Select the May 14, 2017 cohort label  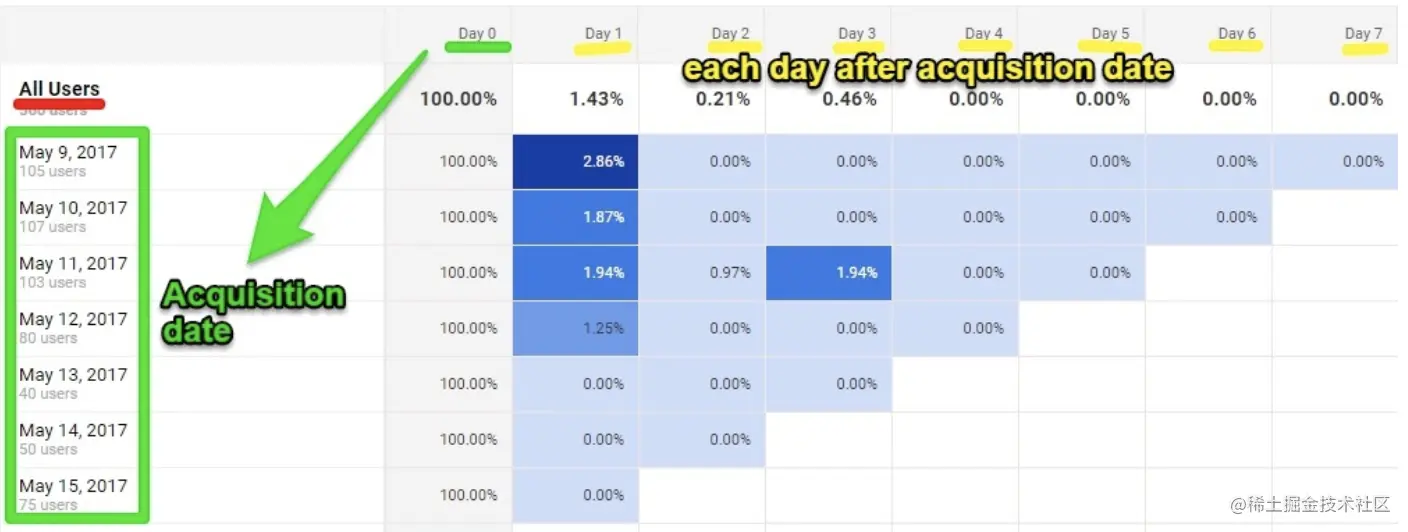click(73, 430)
